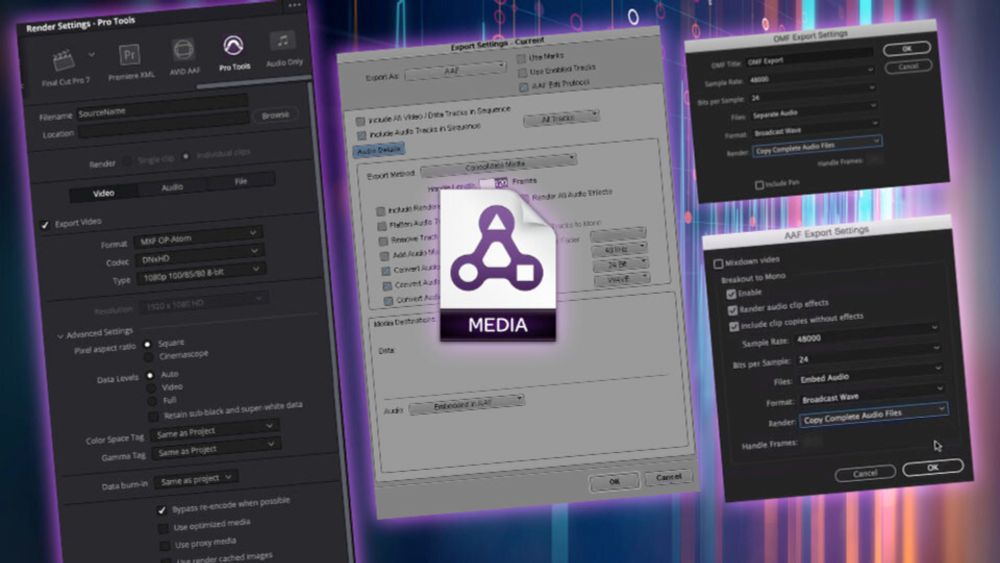Toggle Include Audio Tracks in Sequence

(x=362, y=135)
